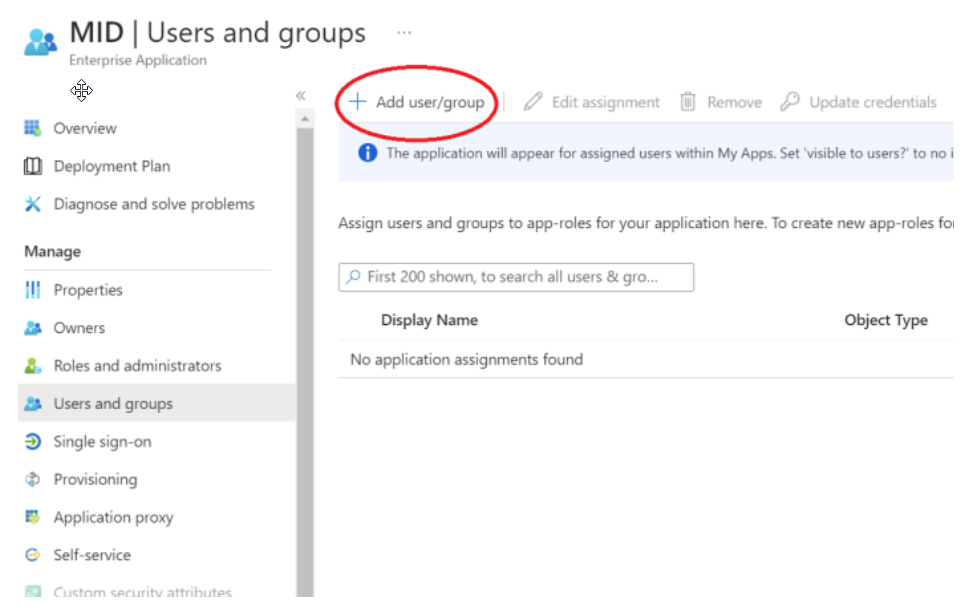Screen dimensions: 965x612
Task: Open the Owners page icon
Action: (33, 328)
